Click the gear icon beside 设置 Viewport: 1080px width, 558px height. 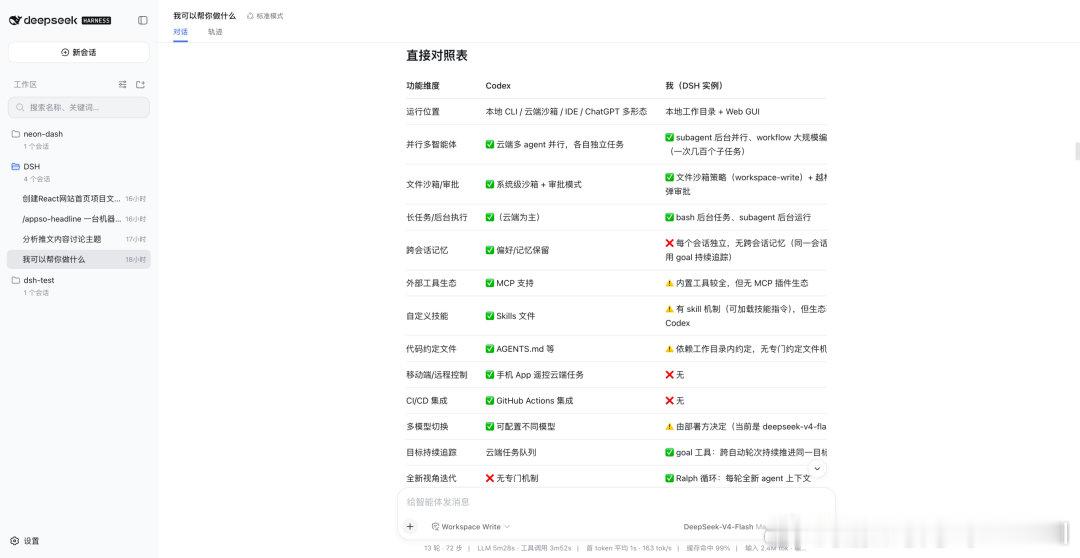point(15,541)
